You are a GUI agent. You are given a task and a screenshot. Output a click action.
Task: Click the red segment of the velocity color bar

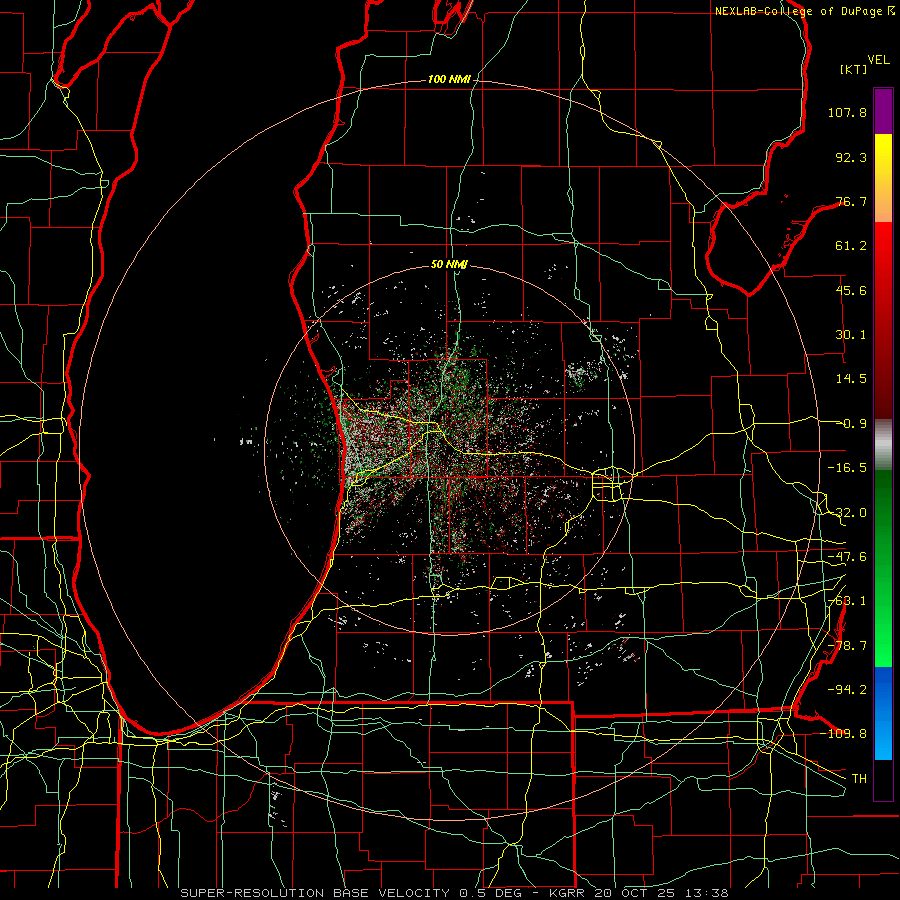(x=883, y=320)
